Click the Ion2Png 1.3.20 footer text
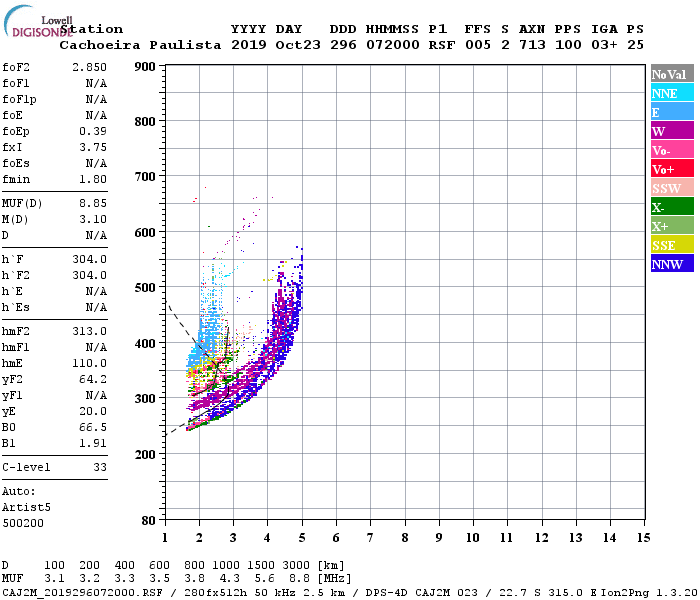 click(649, 593)
